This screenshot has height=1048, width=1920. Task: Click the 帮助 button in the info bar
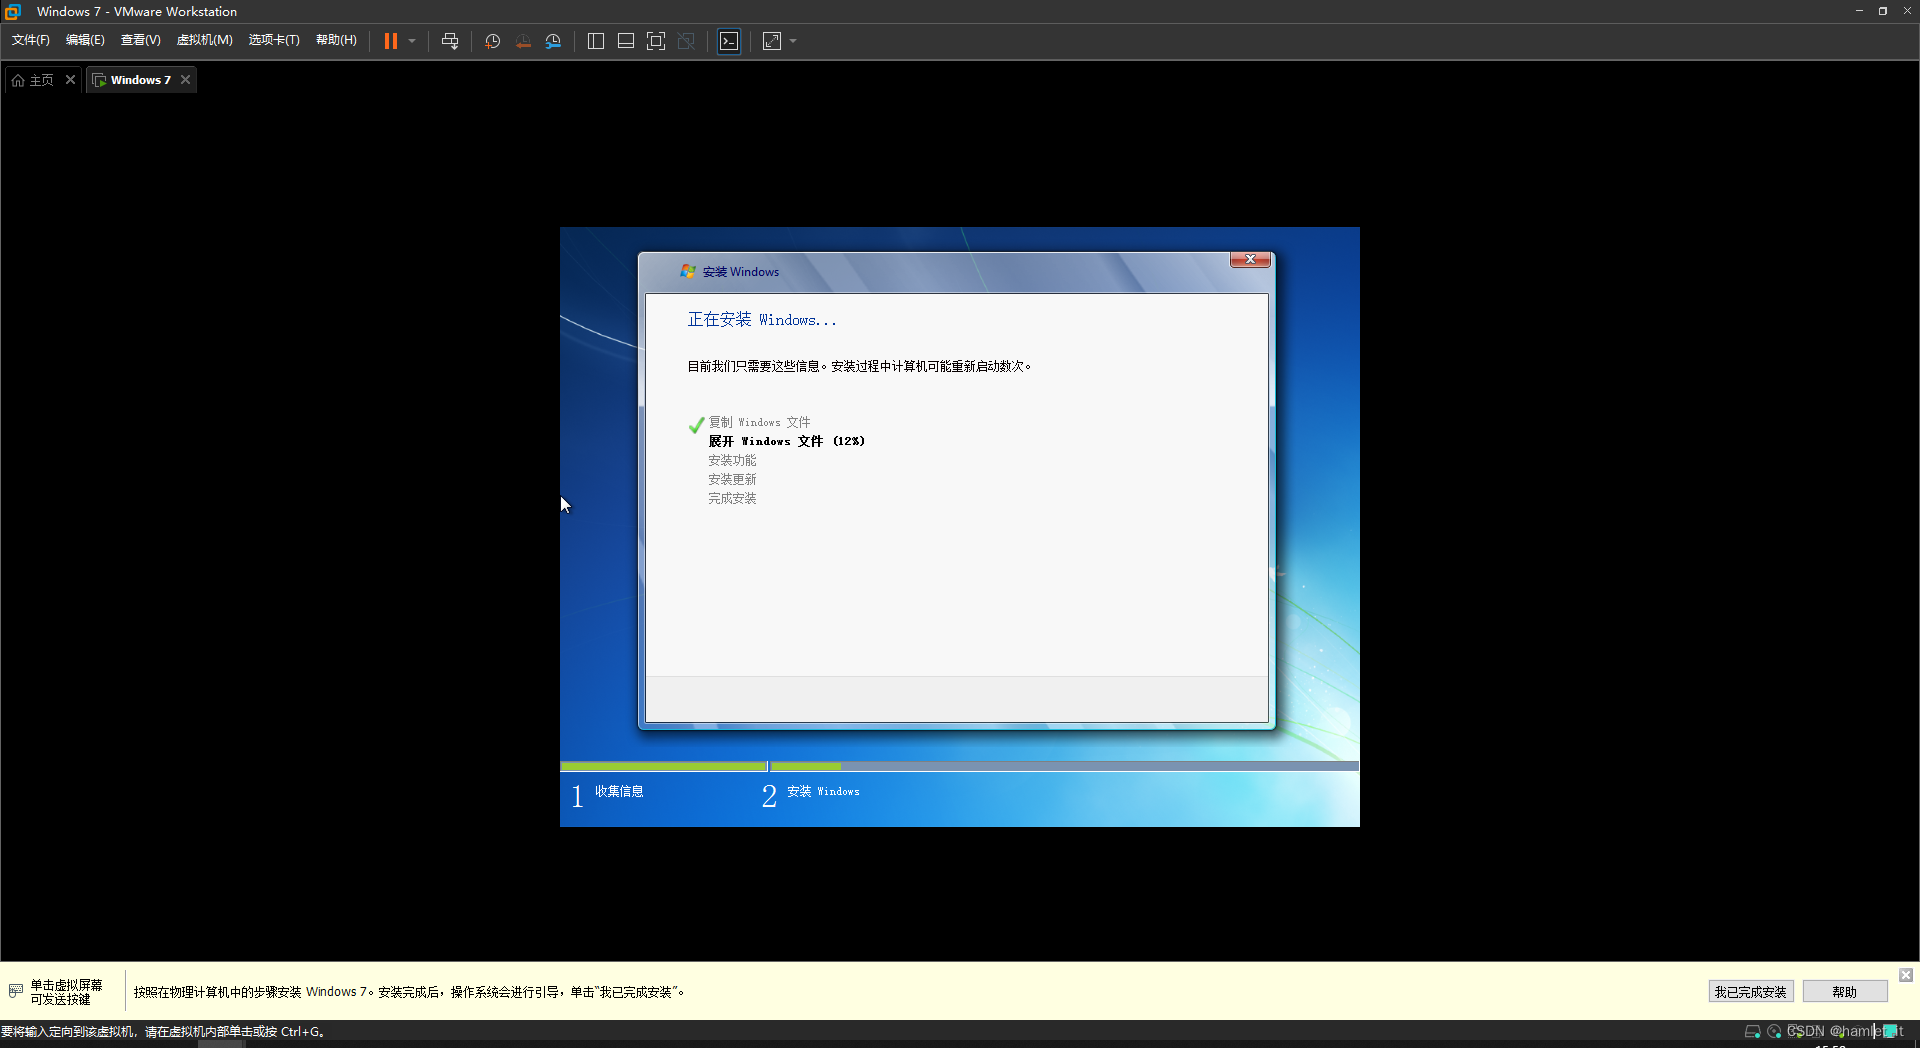tap(1845, 992)
